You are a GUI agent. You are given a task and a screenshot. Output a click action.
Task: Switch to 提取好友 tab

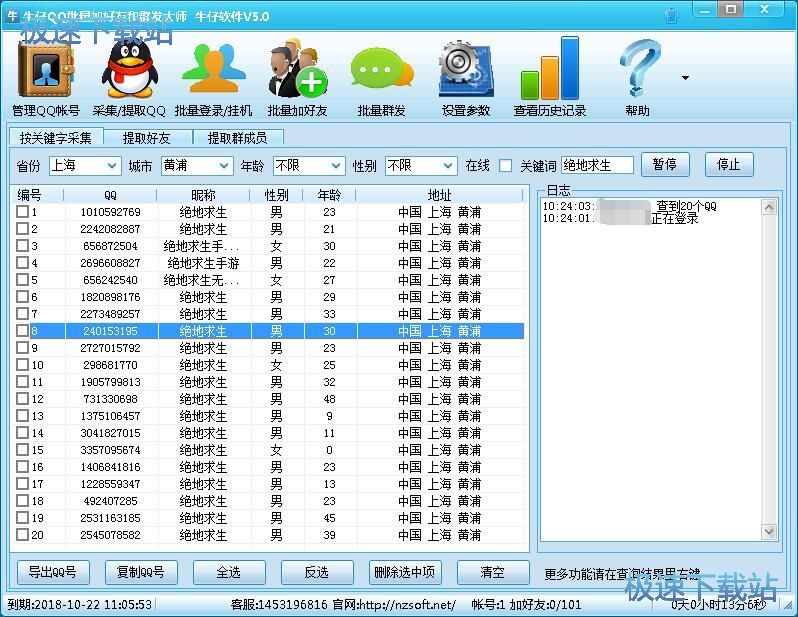pos(147,138)
